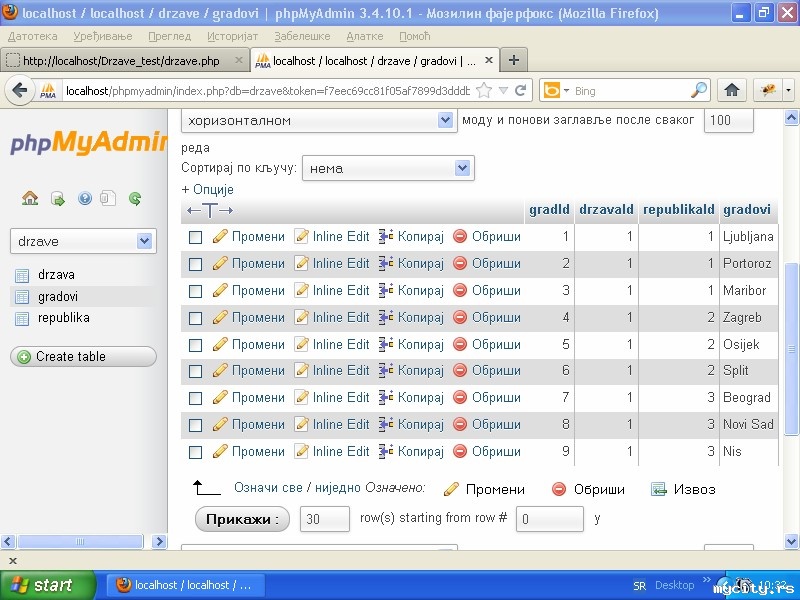Click the phpMyAdmin home icon in sidebar

pos(30,198)
